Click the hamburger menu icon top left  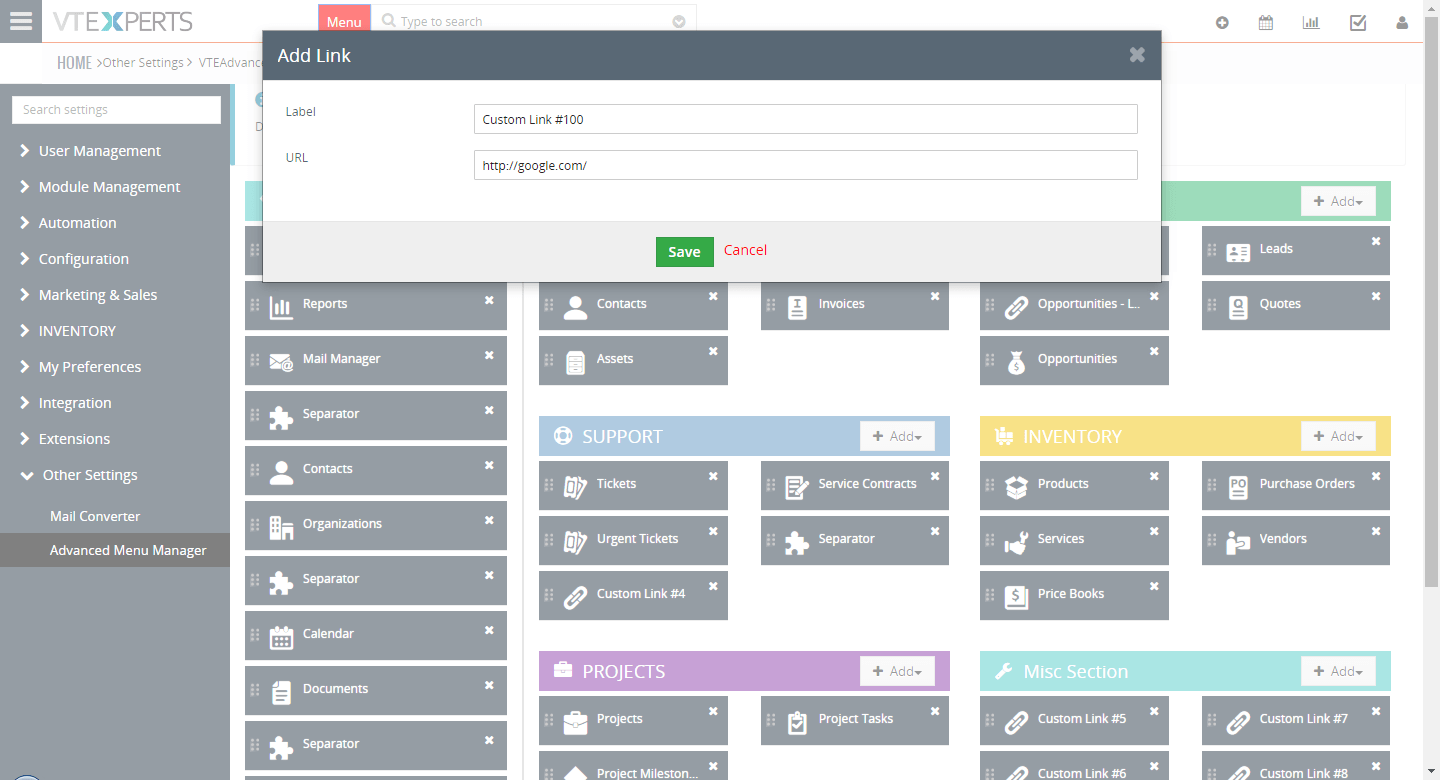pos(21,21)
